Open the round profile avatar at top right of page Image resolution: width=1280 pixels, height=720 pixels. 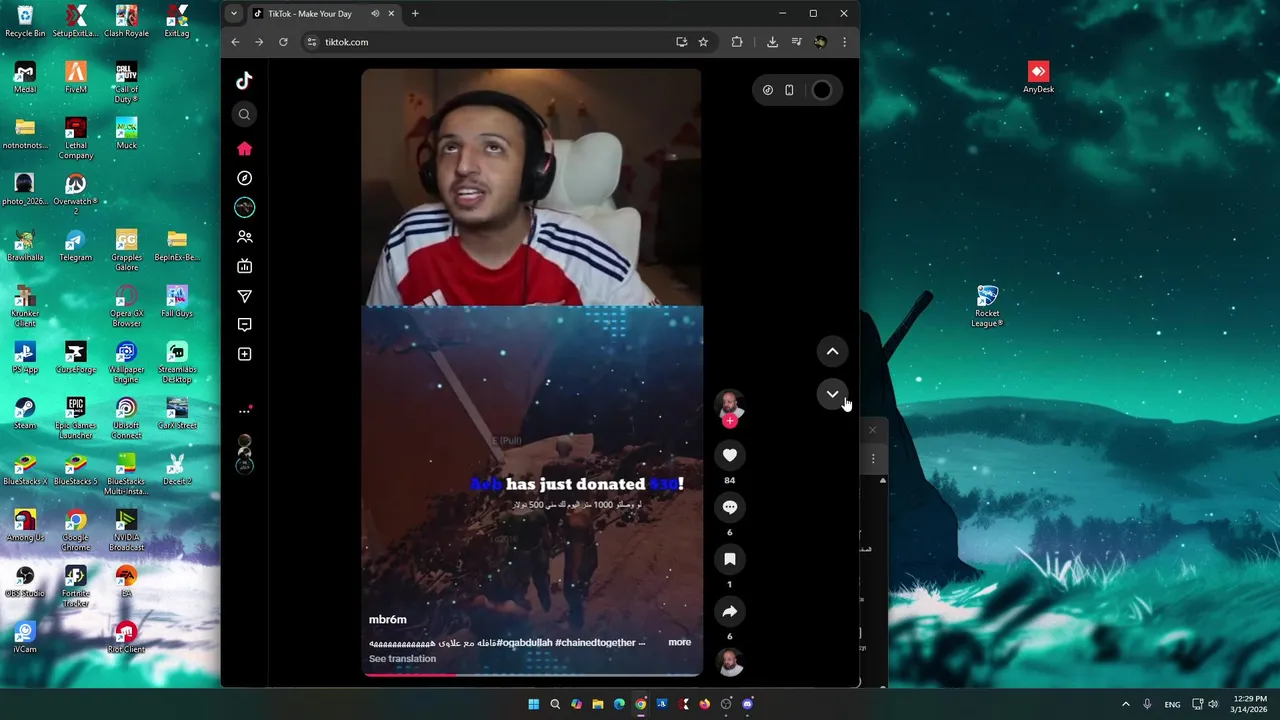click(x=821, y=90)
